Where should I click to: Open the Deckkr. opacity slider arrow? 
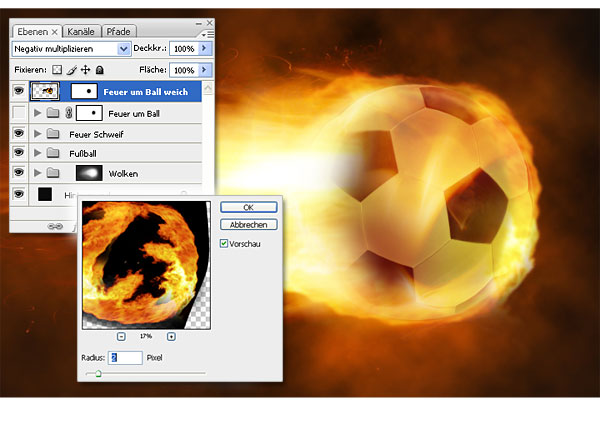click(204, 49)
